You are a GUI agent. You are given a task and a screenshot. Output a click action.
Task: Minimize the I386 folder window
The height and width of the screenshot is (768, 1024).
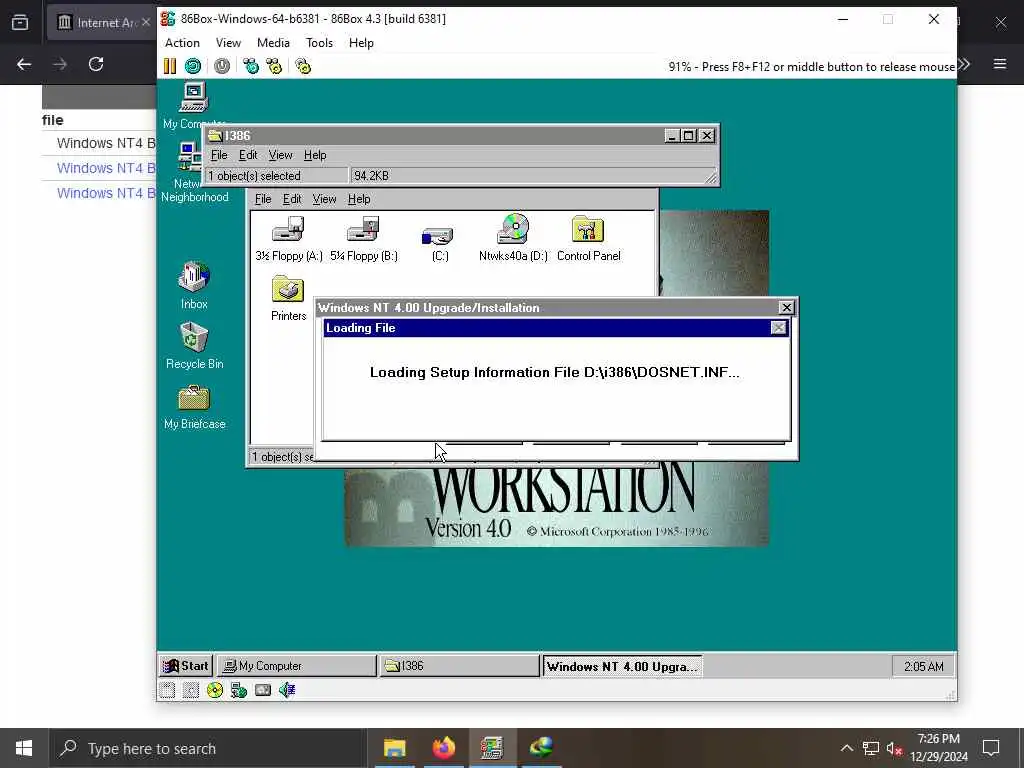pos(673,135)
